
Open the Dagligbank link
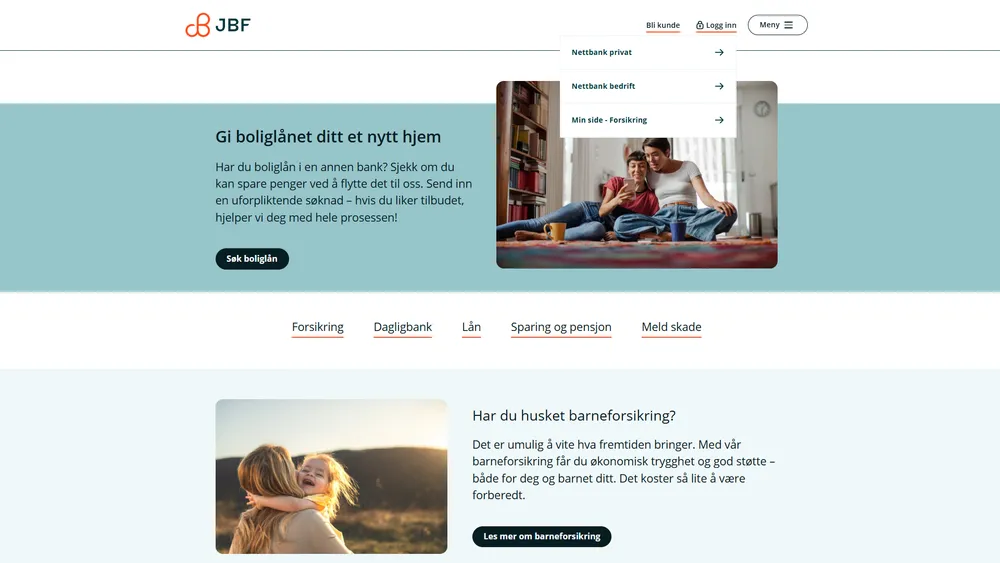coord(402,328)
